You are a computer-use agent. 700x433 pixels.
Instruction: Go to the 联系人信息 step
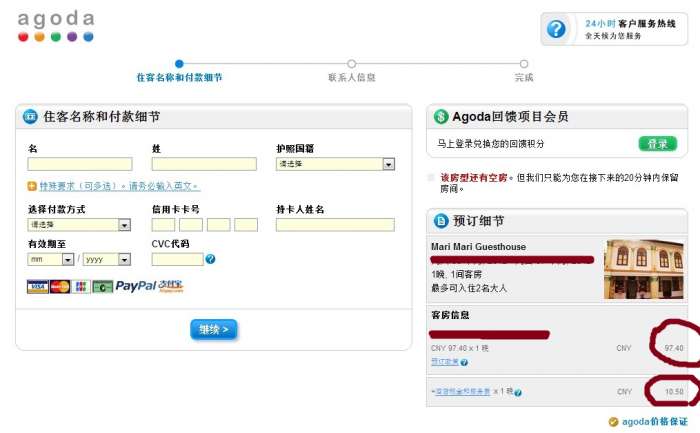pyautogui.click(x=352, y=77)
